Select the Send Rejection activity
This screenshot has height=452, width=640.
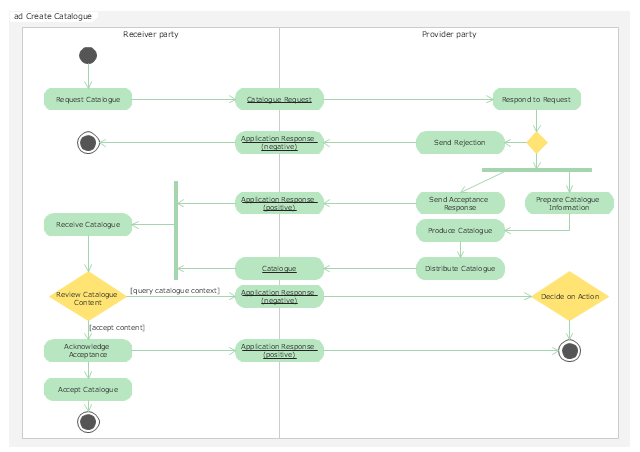[459, 142]
